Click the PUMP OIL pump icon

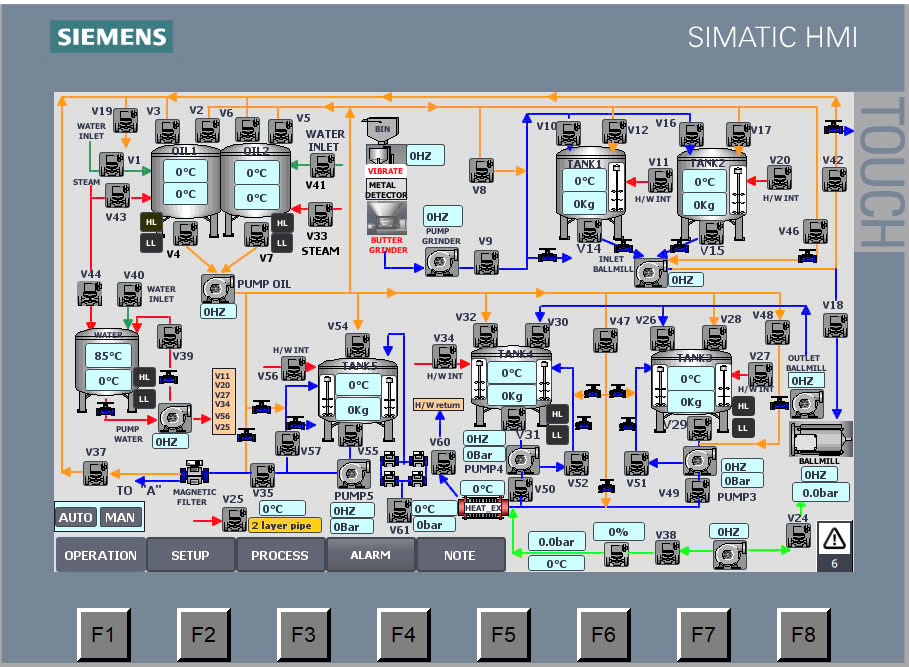pyautogui.click(x=217, y=288)
